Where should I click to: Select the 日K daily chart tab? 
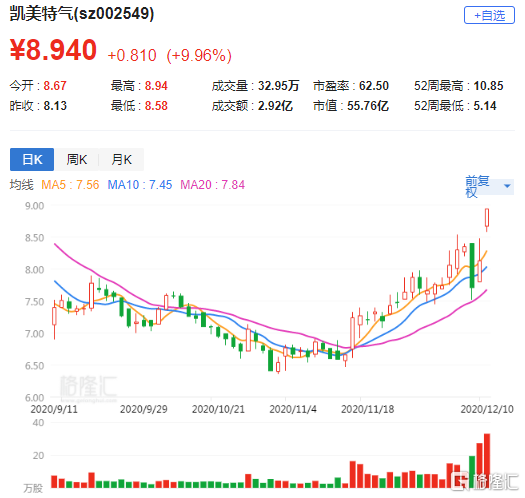(x=32, y=159)
